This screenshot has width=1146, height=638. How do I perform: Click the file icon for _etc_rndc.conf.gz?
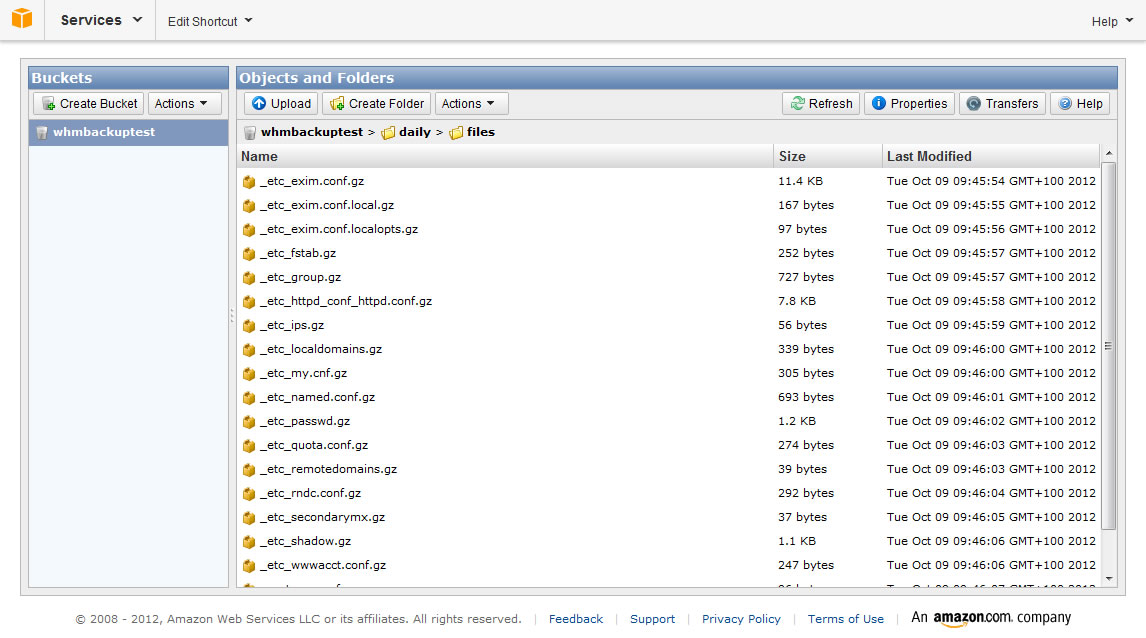coord(249,493)
